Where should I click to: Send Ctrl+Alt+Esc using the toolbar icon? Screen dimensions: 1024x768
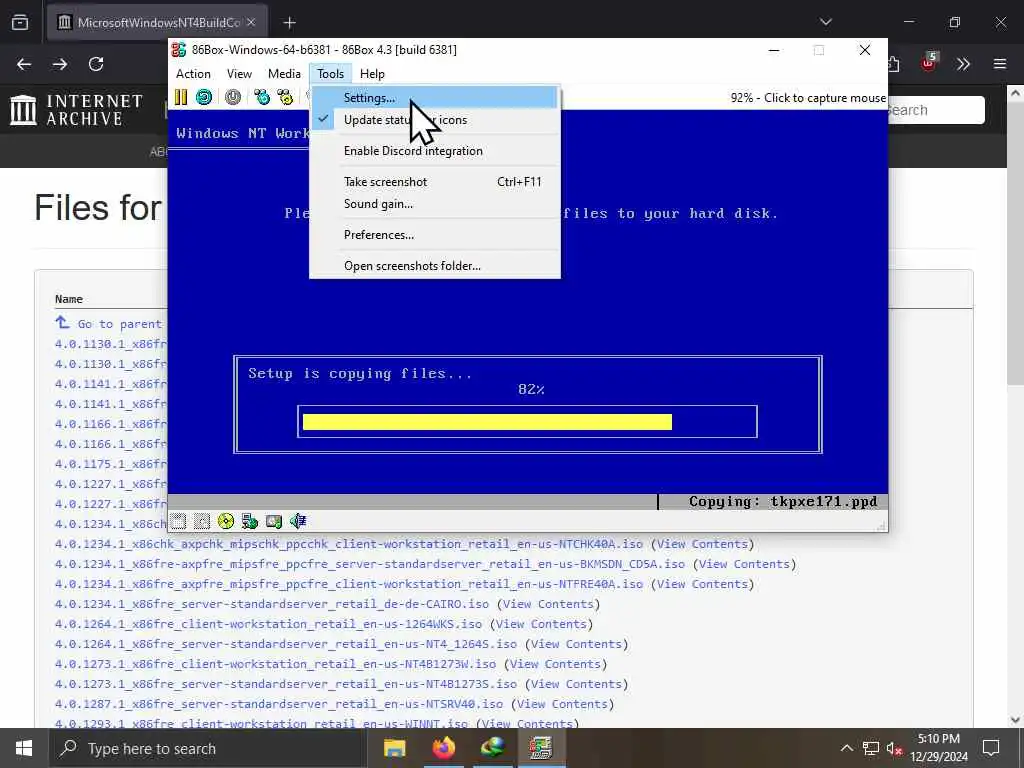(285, 97)
